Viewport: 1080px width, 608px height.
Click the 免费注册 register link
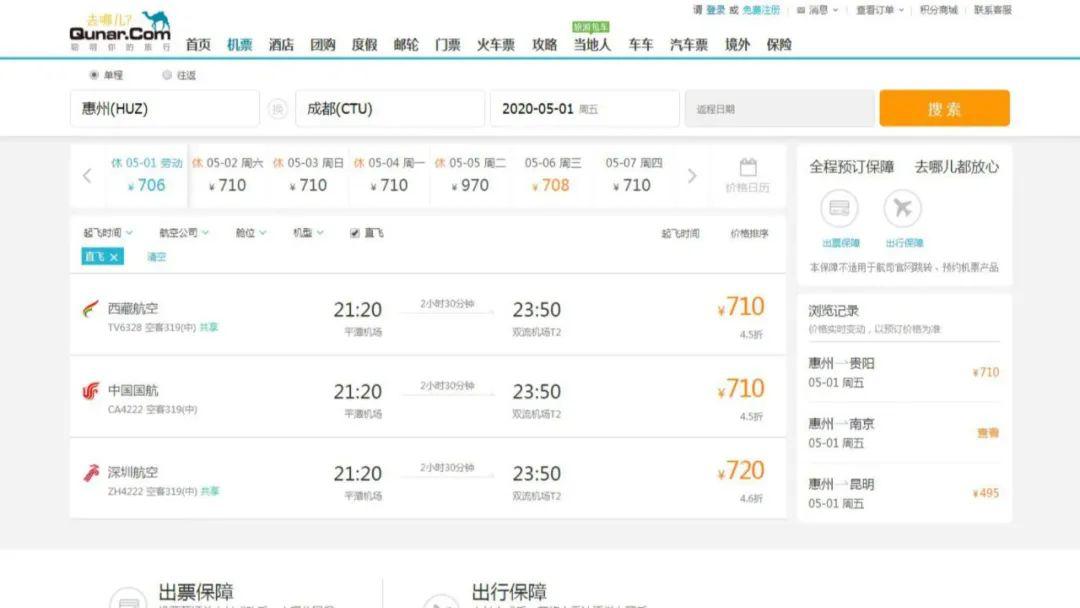pos(761,10)
